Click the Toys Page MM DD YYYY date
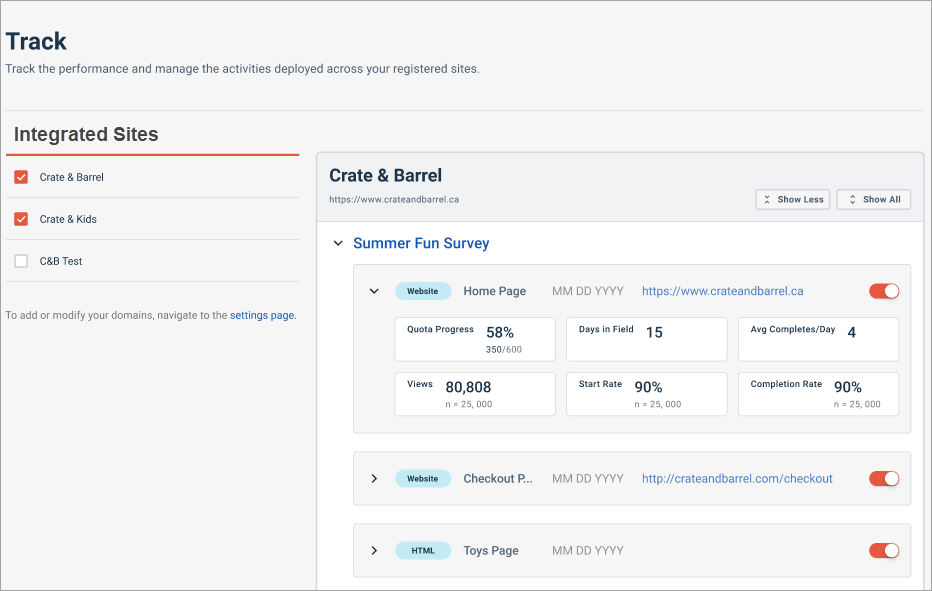The width and height of the screenshot is (932, 591). pos(588,551)
